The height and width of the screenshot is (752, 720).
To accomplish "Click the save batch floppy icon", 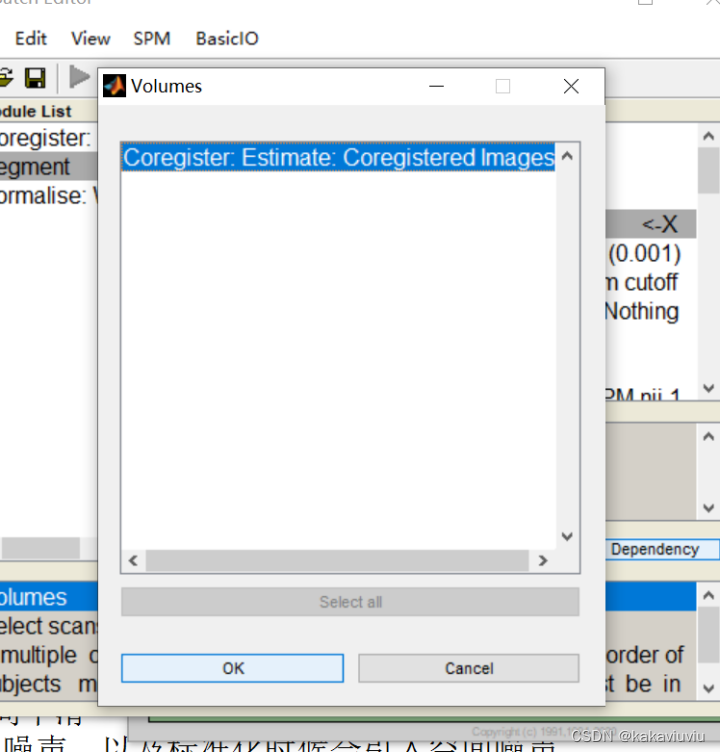I will [35, 78].
